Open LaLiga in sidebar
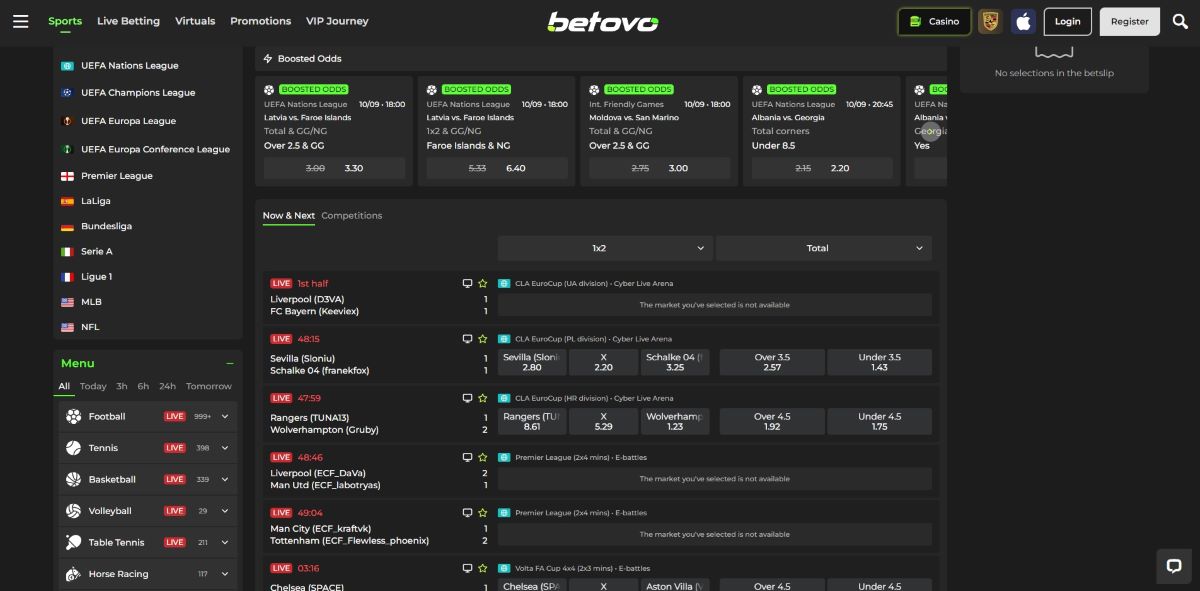The height and width of the screenshot is (591, 1200). click(96, 201)
